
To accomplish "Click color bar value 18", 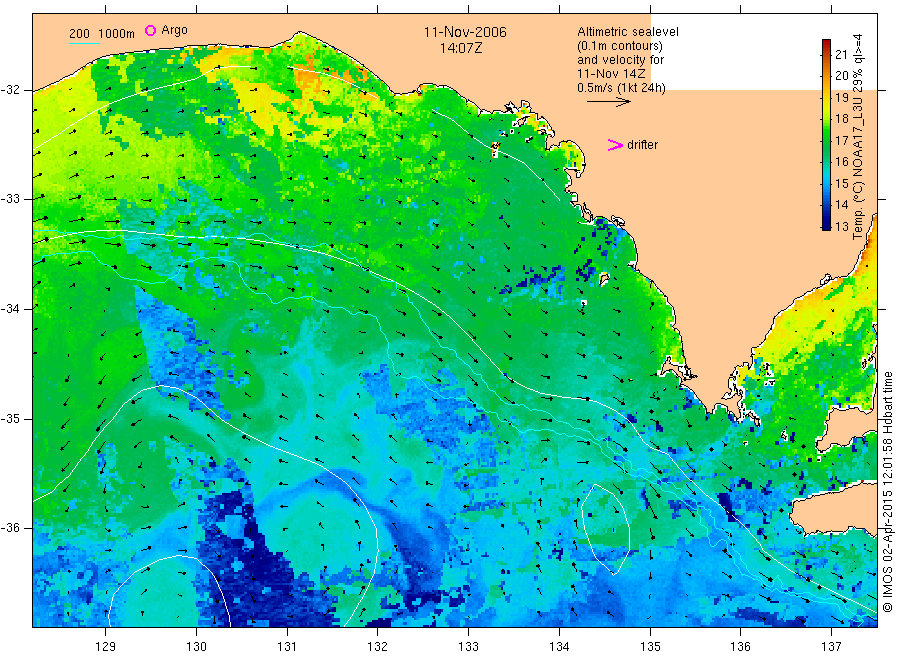I will pyautogui.click(x=841, y=119).
